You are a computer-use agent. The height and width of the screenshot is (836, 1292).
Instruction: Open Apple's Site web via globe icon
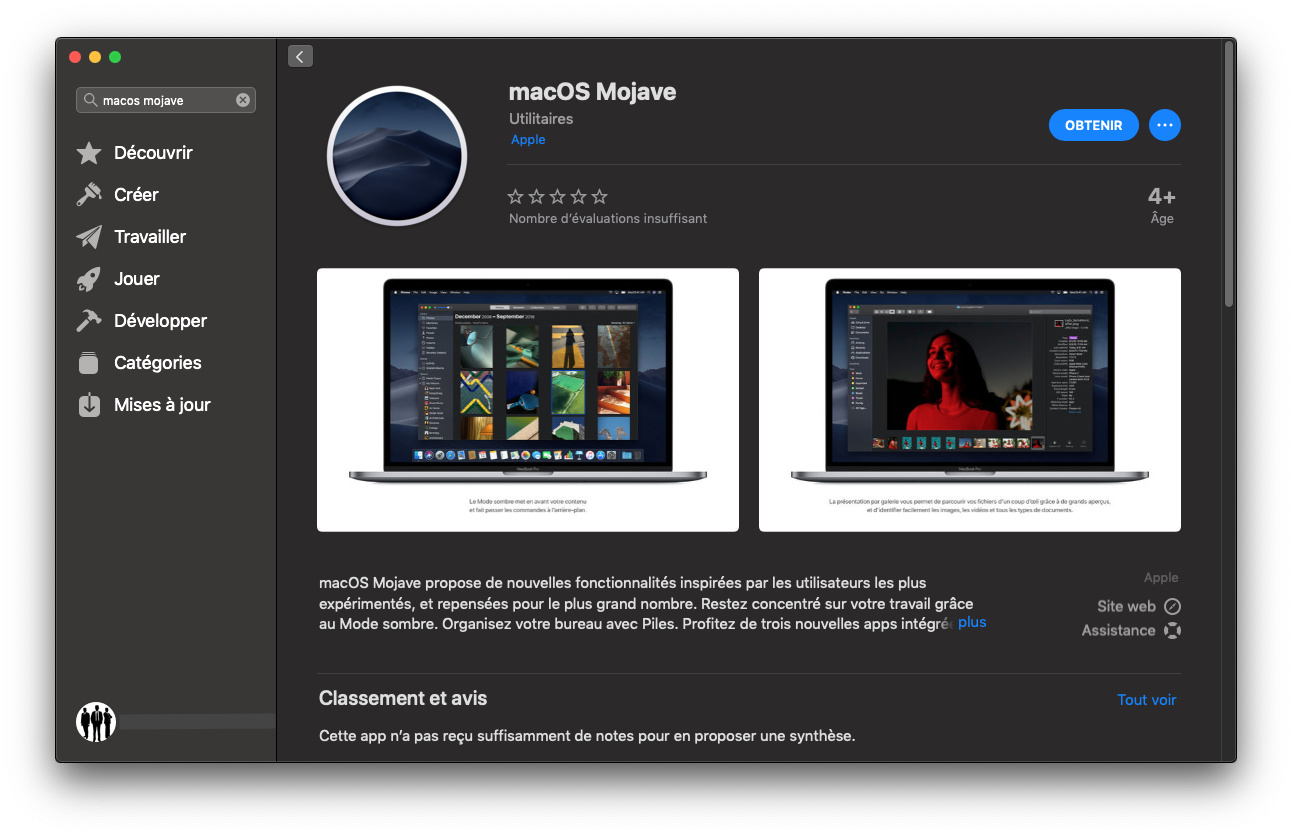1172,606
